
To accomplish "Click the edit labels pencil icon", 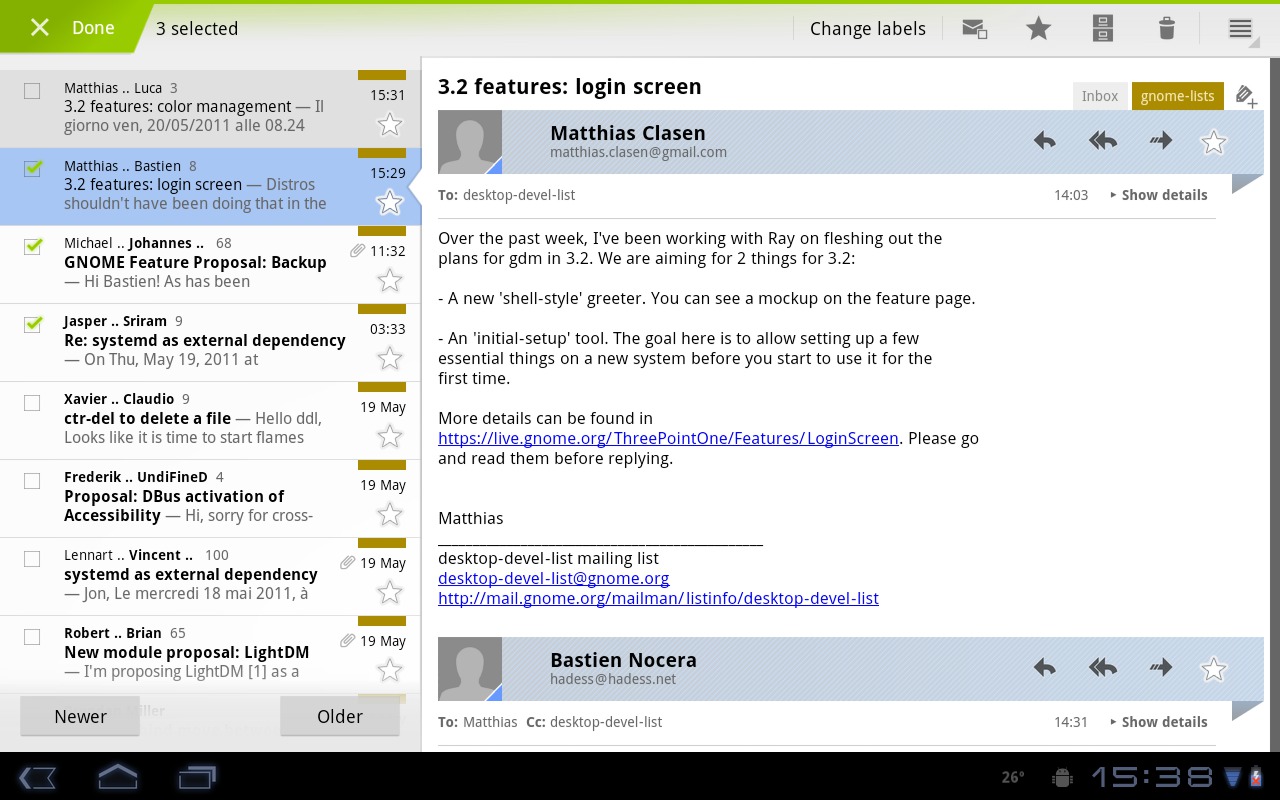I will 1246,96.
